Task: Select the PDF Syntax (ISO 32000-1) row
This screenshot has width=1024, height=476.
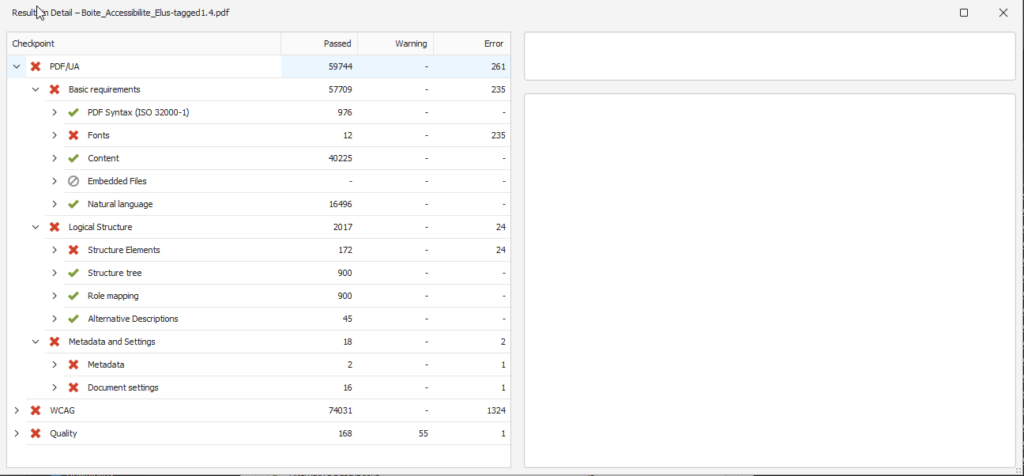Action: pos(138,112)
